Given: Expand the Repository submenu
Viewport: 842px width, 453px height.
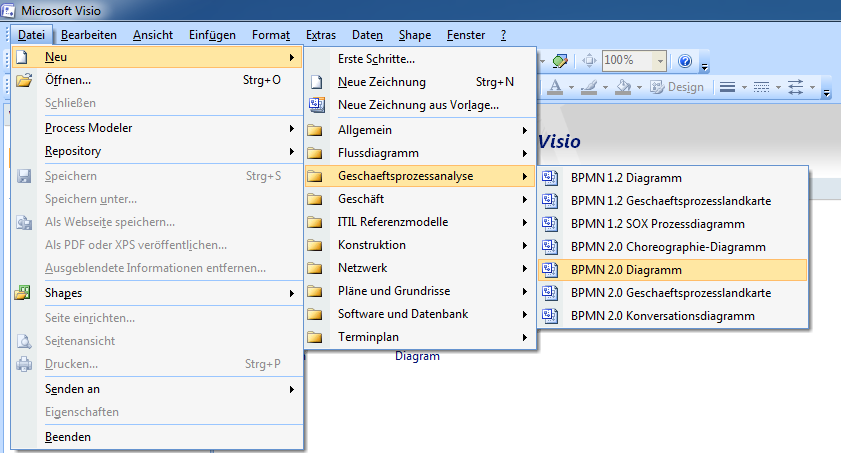Looking at the screenshot, I should tap(157, 151).
